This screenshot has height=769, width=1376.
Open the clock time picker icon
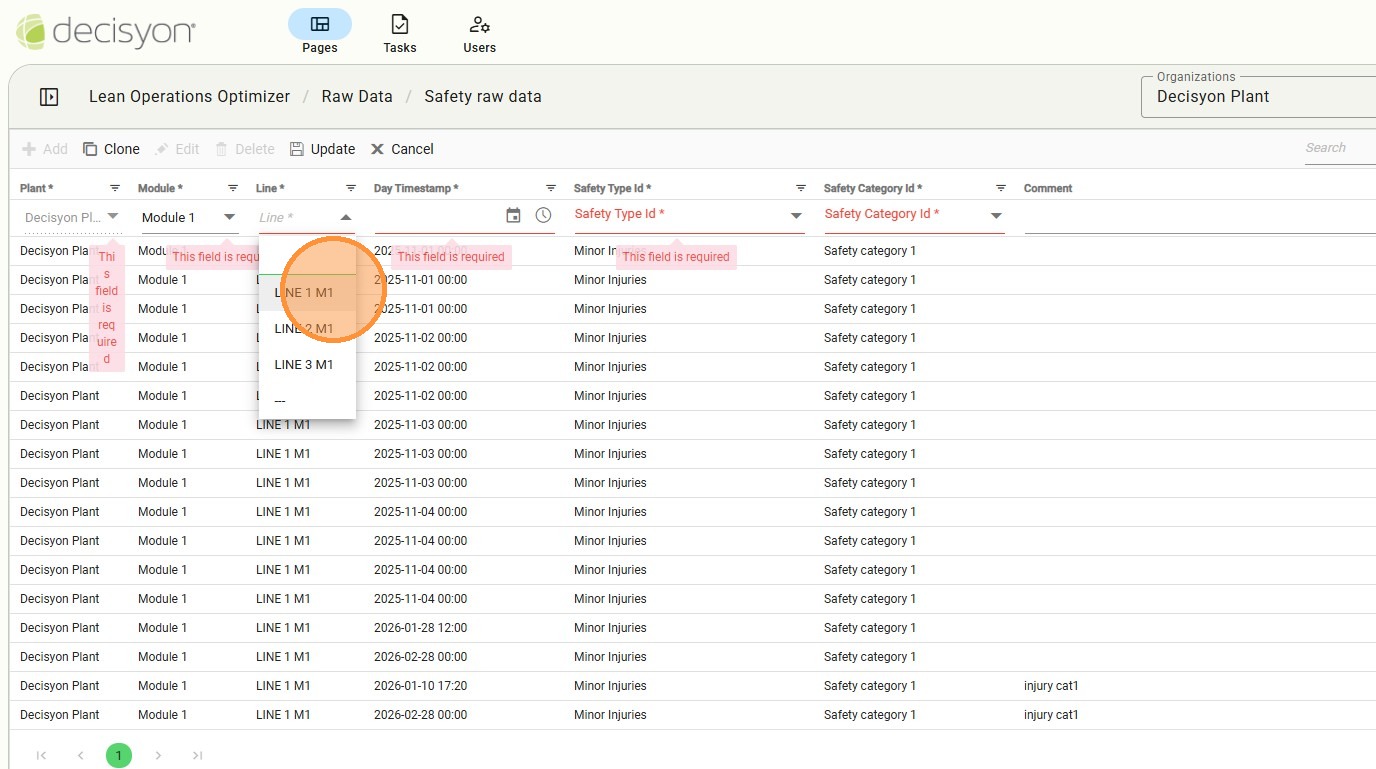point(543,215)
